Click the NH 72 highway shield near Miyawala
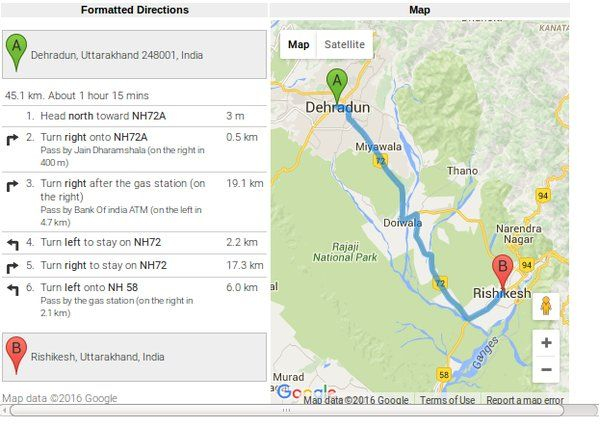 (x=380, y=160)
